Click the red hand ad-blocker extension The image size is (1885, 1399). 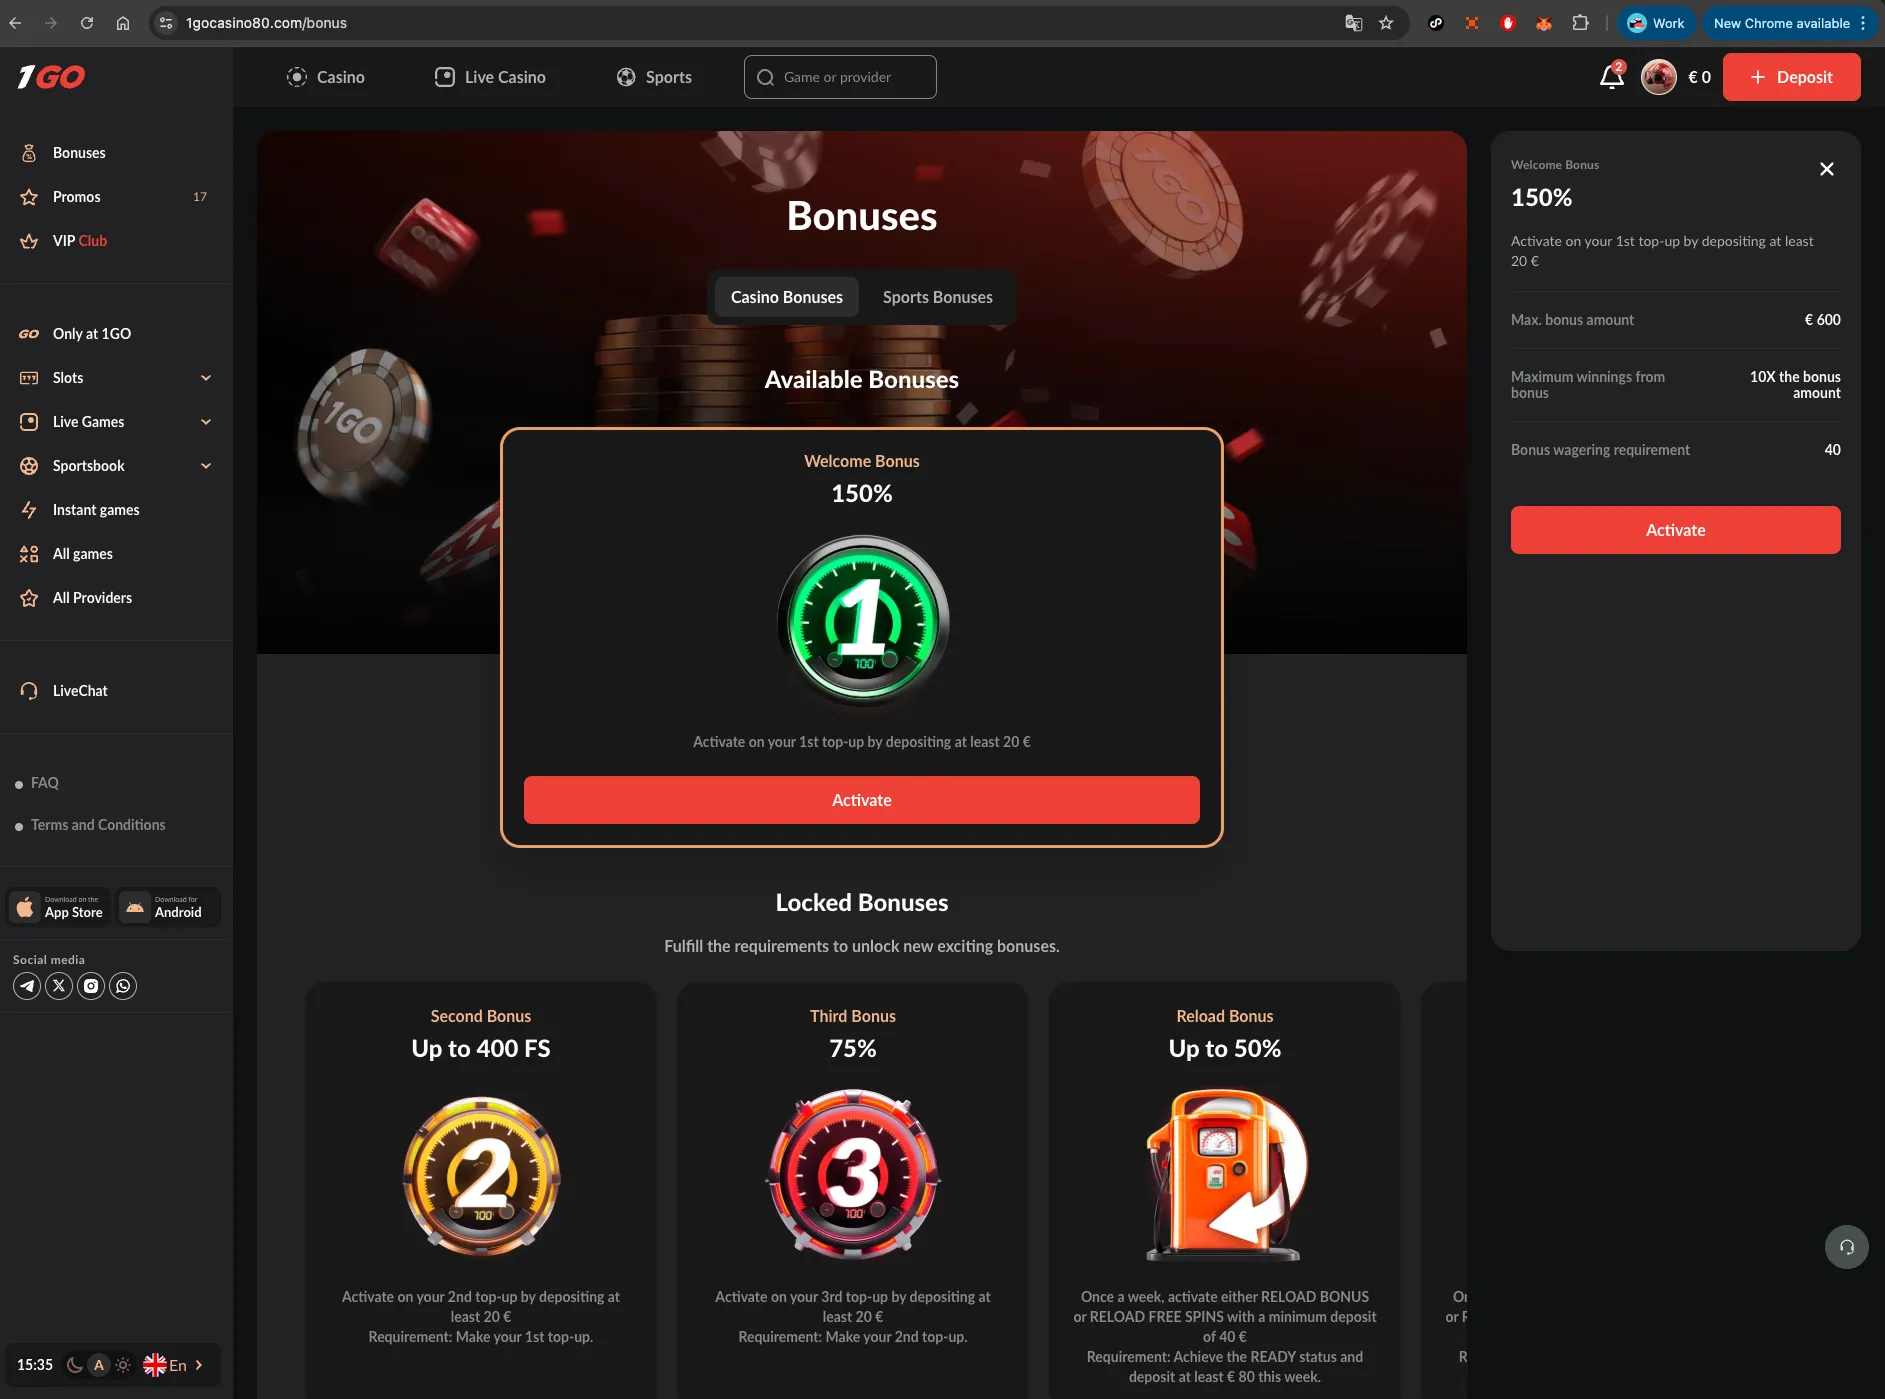pos(1508,23)
